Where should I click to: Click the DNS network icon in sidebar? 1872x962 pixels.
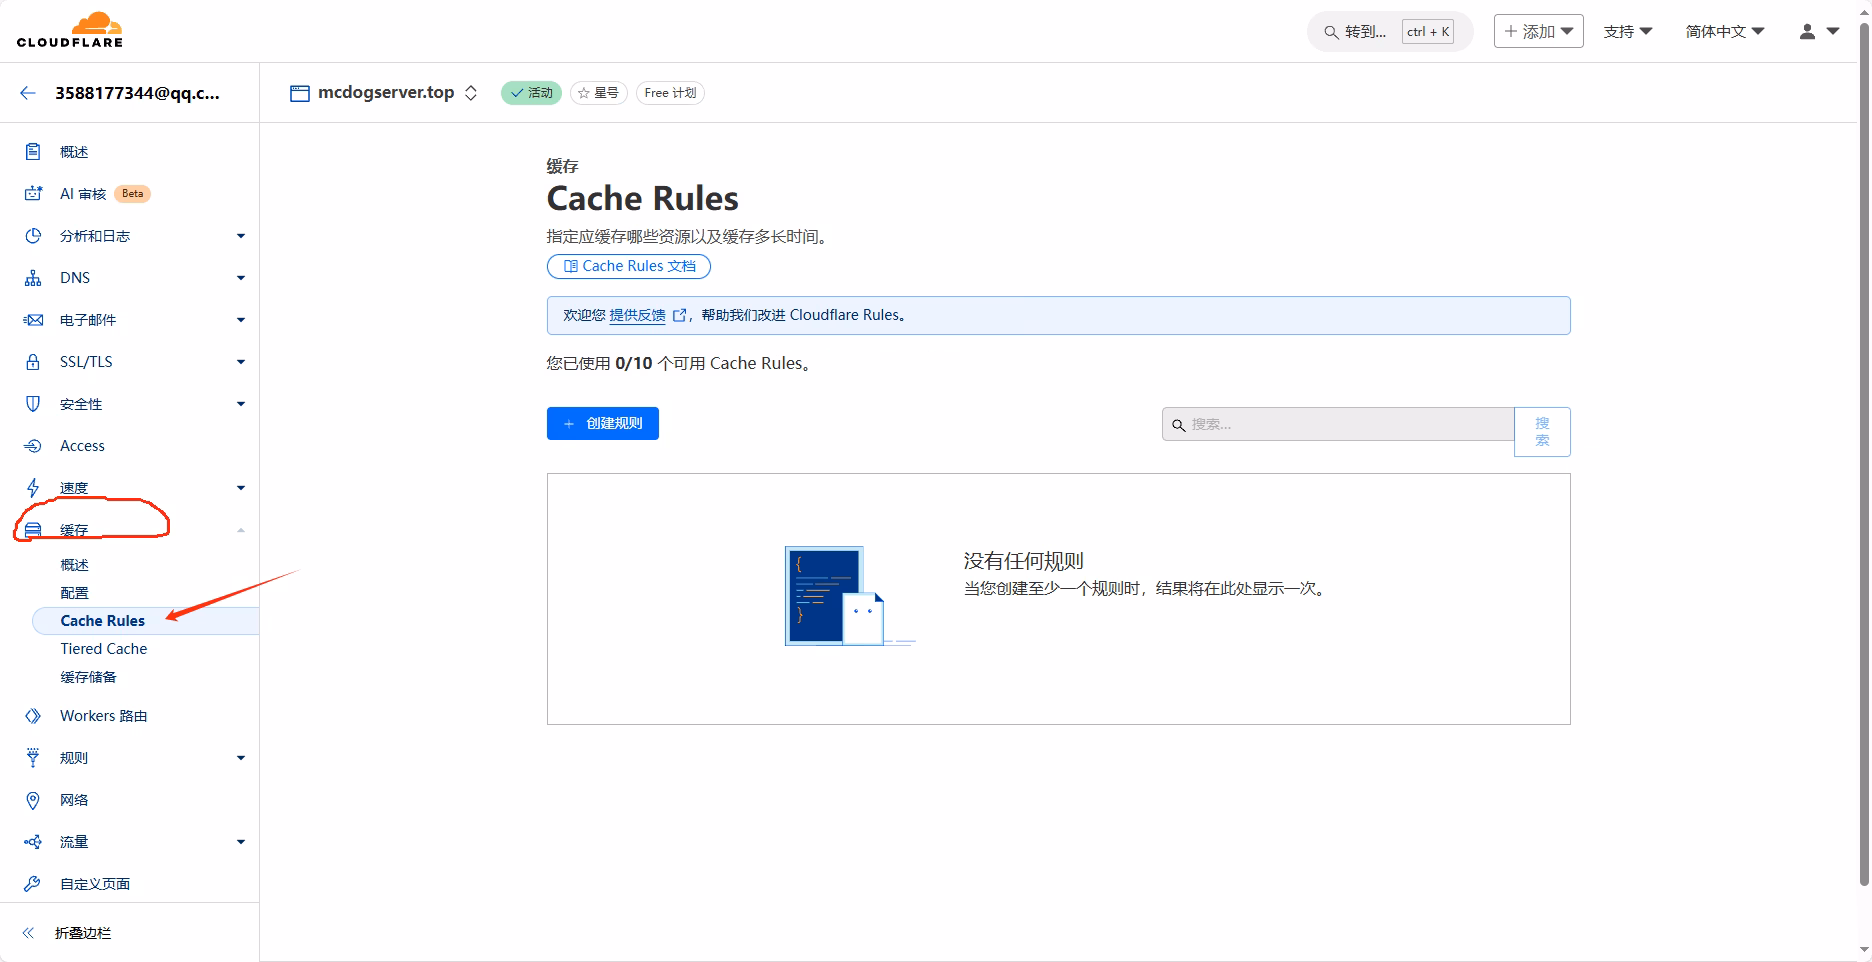point(33,278)
